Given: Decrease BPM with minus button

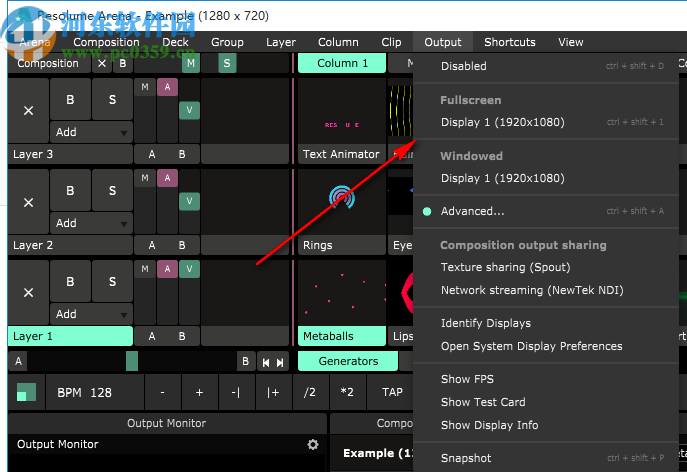Looking at the screenshot, I should (x=163, y=392).
